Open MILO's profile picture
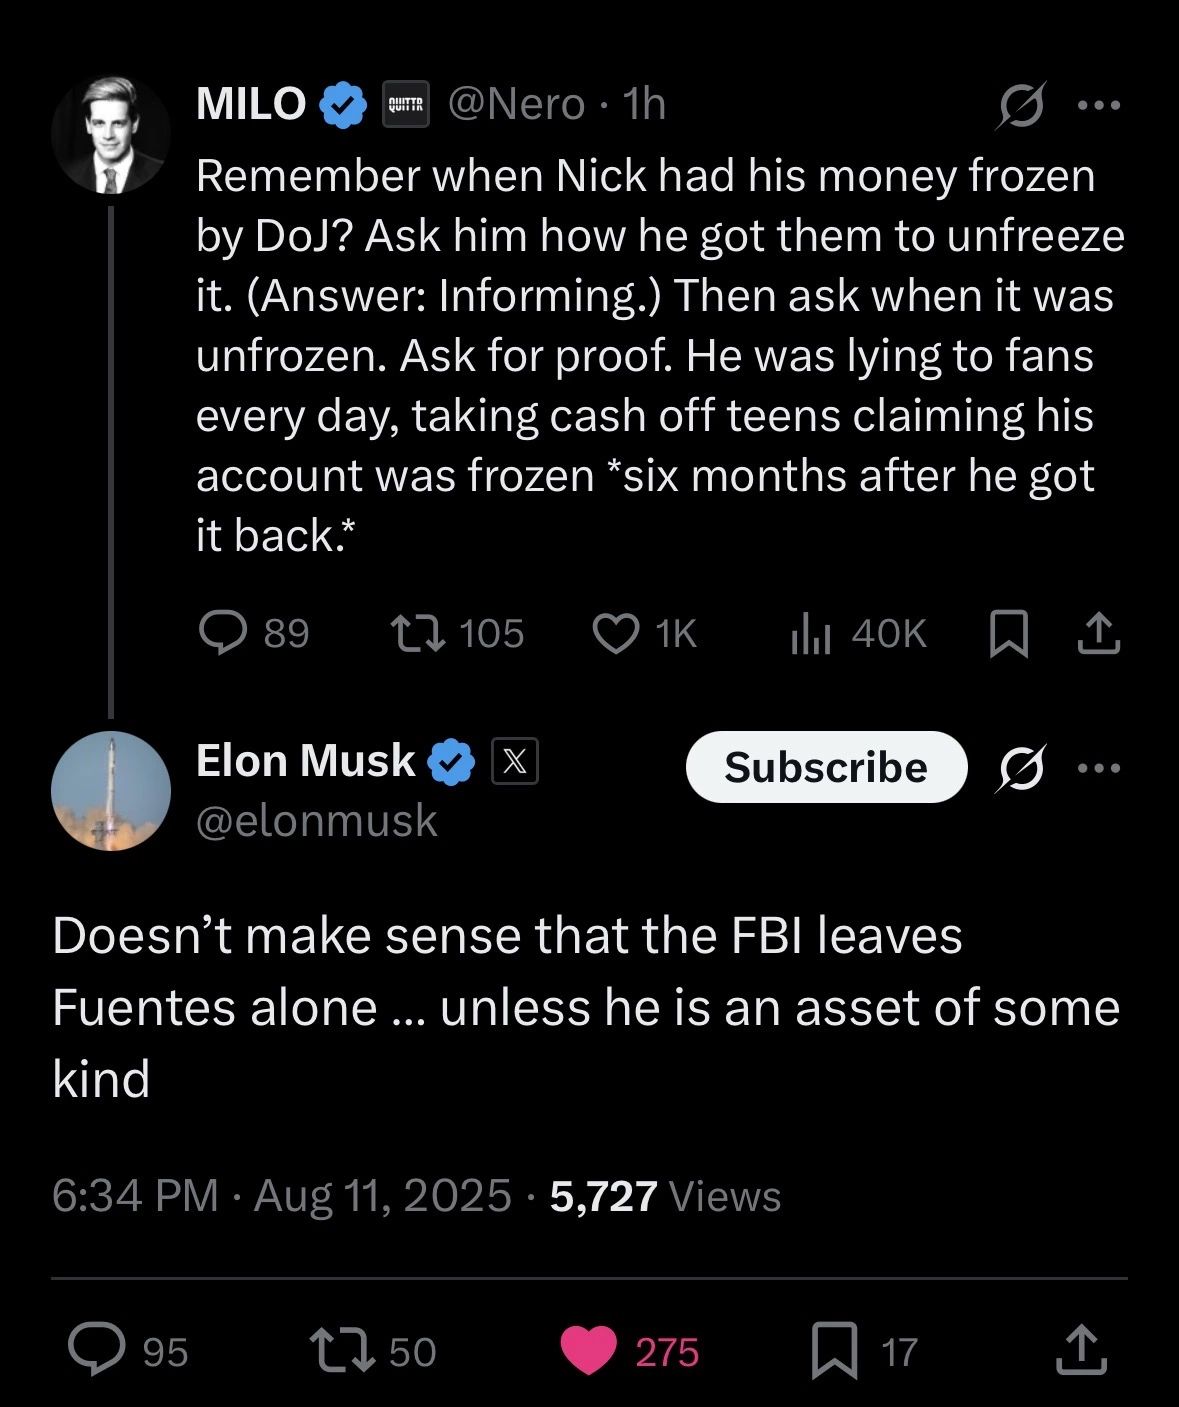Screen dimensions: 1179x1407 [x=111, y=134]
